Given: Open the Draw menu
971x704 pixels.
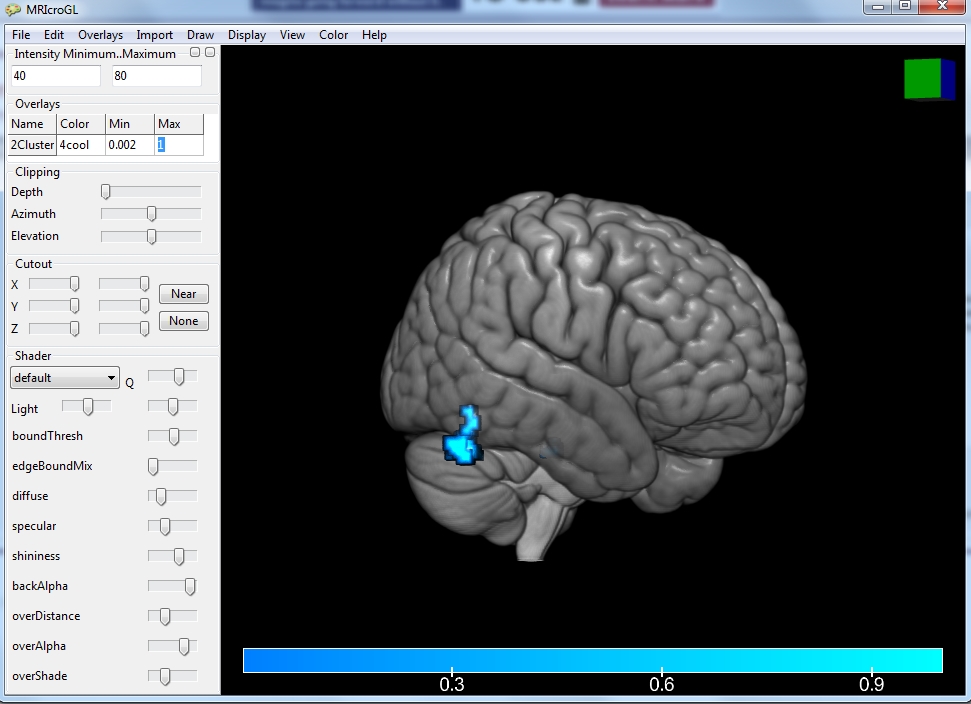Looking at the screenshot, I should [200, 35].
